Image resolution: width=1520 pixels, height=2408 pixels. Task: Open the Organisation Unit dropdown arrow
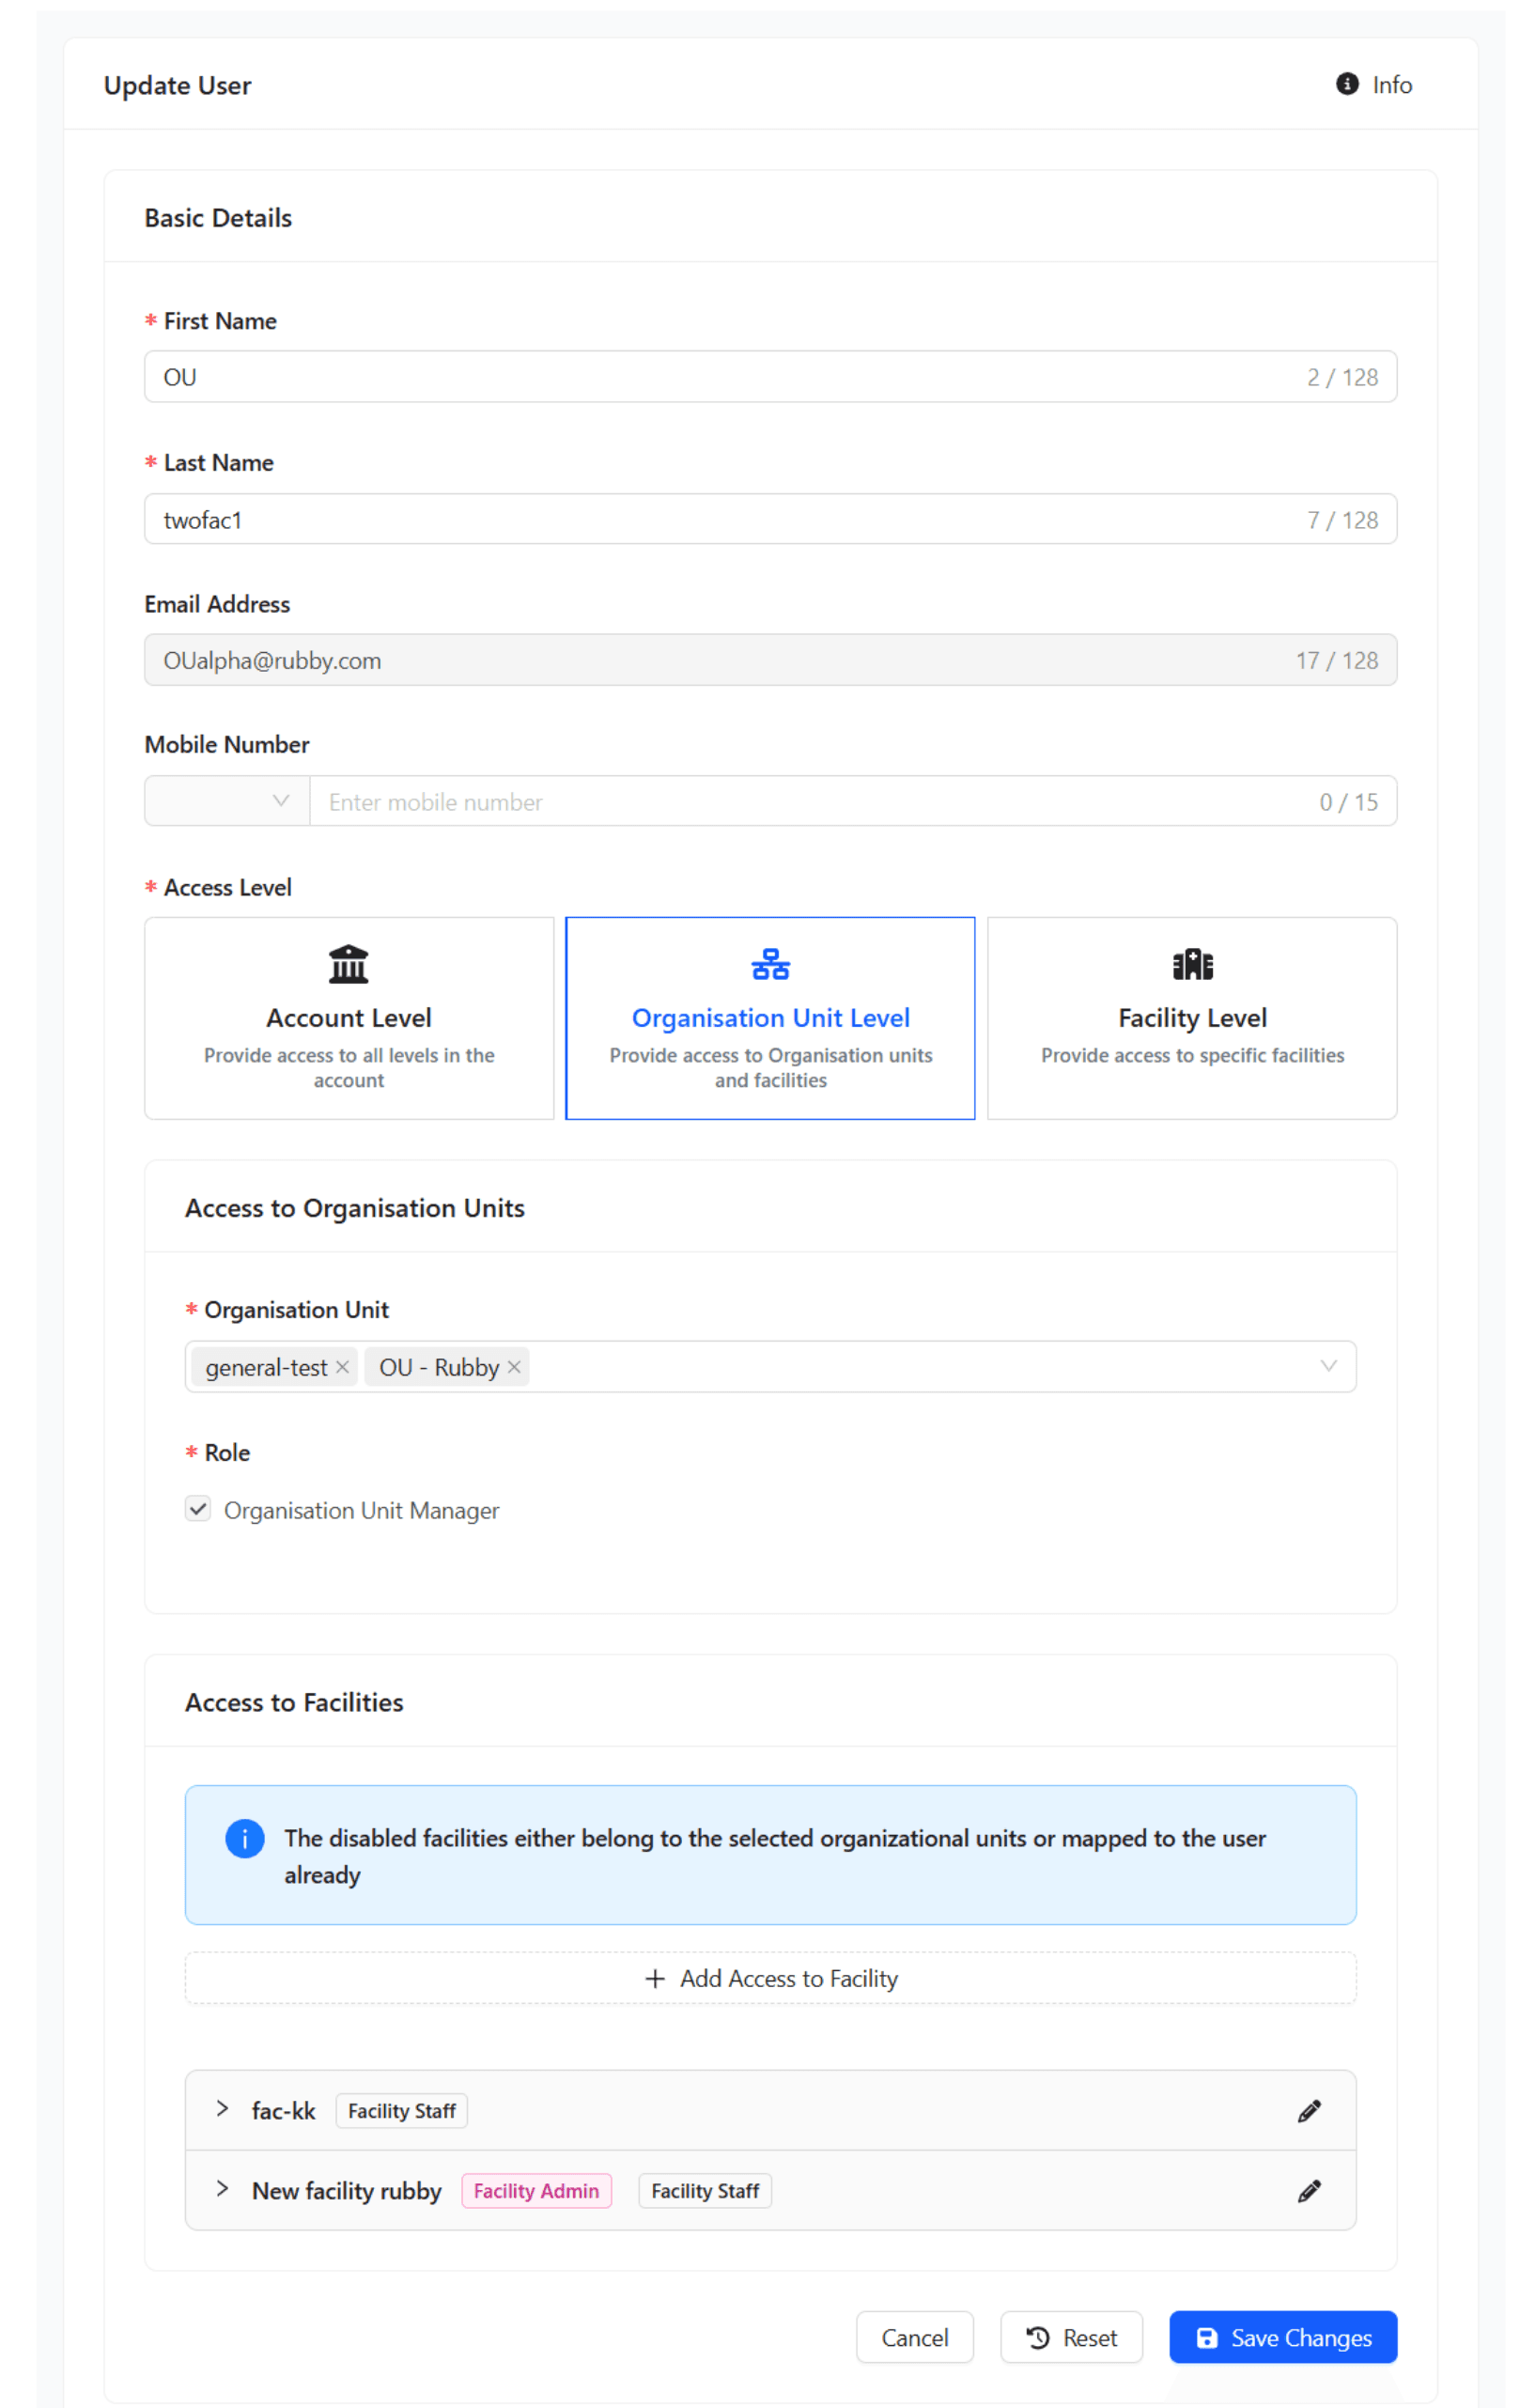[x=1328, y=1366]
